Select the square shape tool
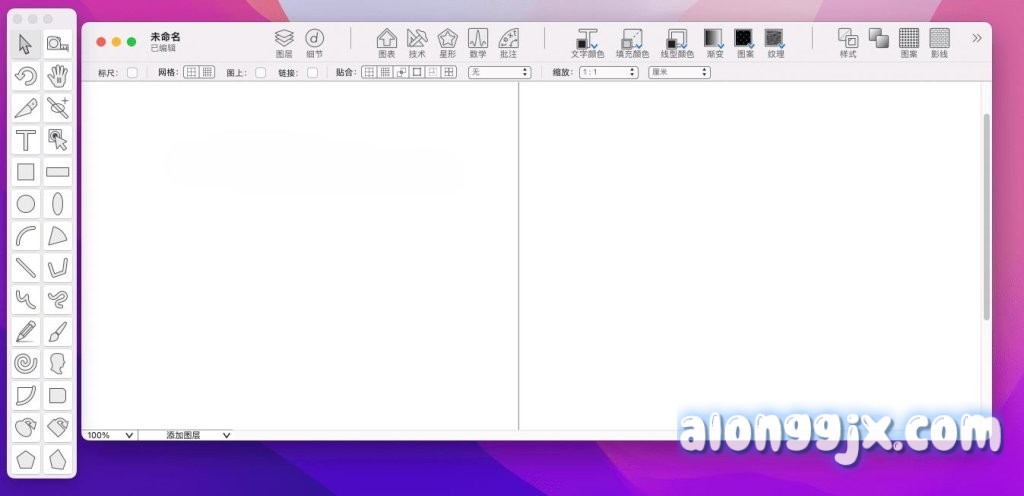The height and width of the screenshot is (496, 1024). 25,172
